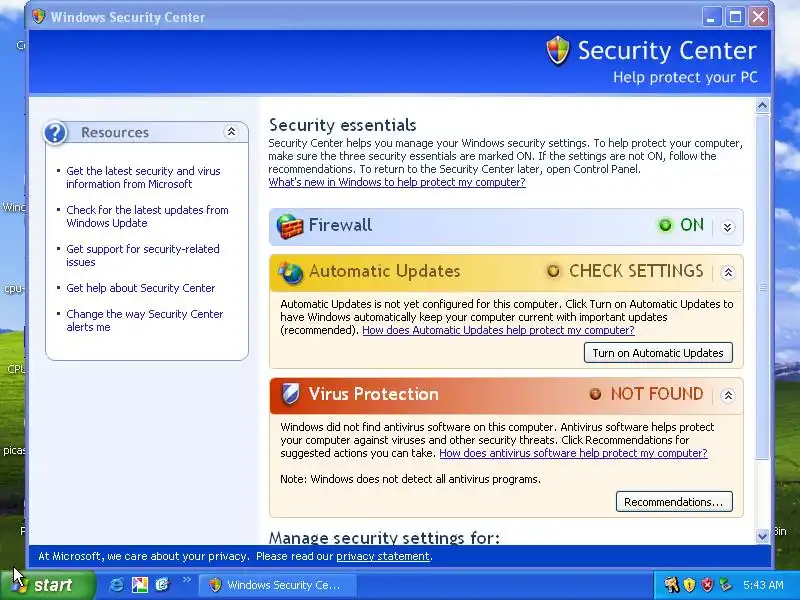Screen dimensions: 800x600
Task: Click the green ON status light for Firewall
Action: click(x=665, y=225)
